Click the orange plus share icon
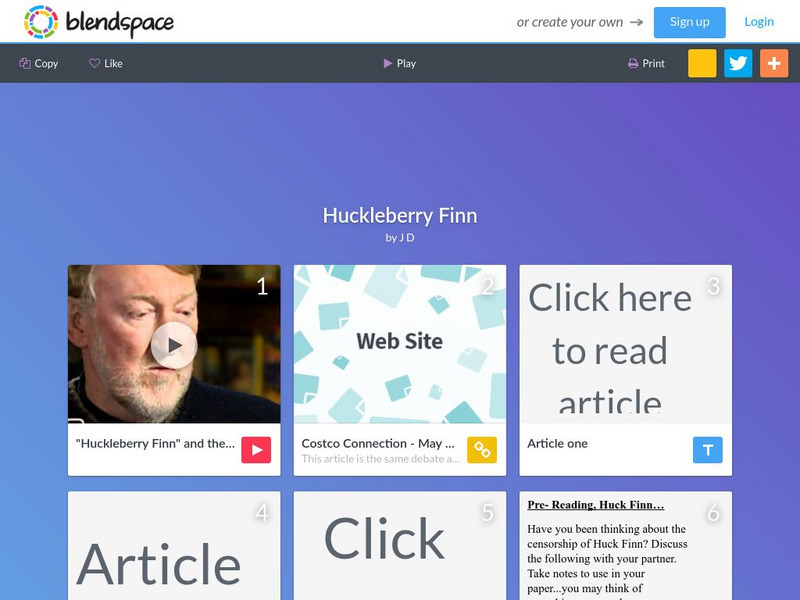This screenshot has width=800, height=600. (x=774, y=63)
